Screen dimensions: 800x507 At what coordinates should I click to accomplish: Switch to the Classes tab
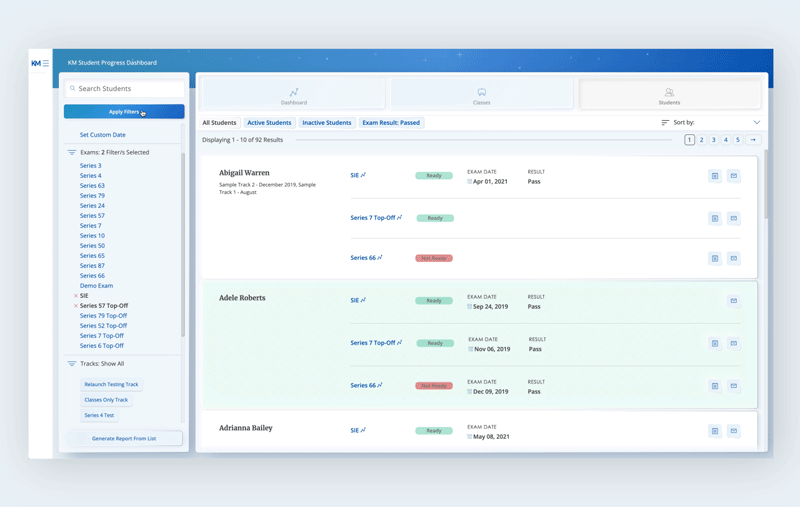click(481, 95)
